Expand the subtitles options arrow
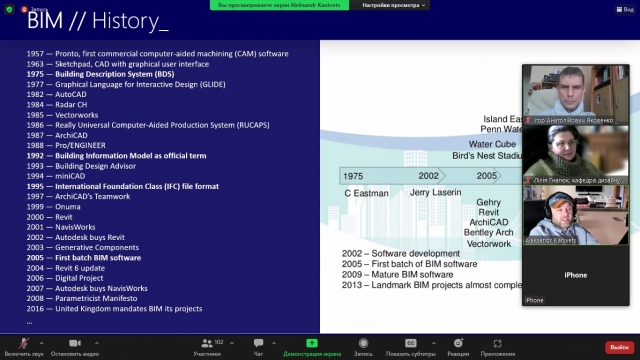 click(x=433, y=343)
